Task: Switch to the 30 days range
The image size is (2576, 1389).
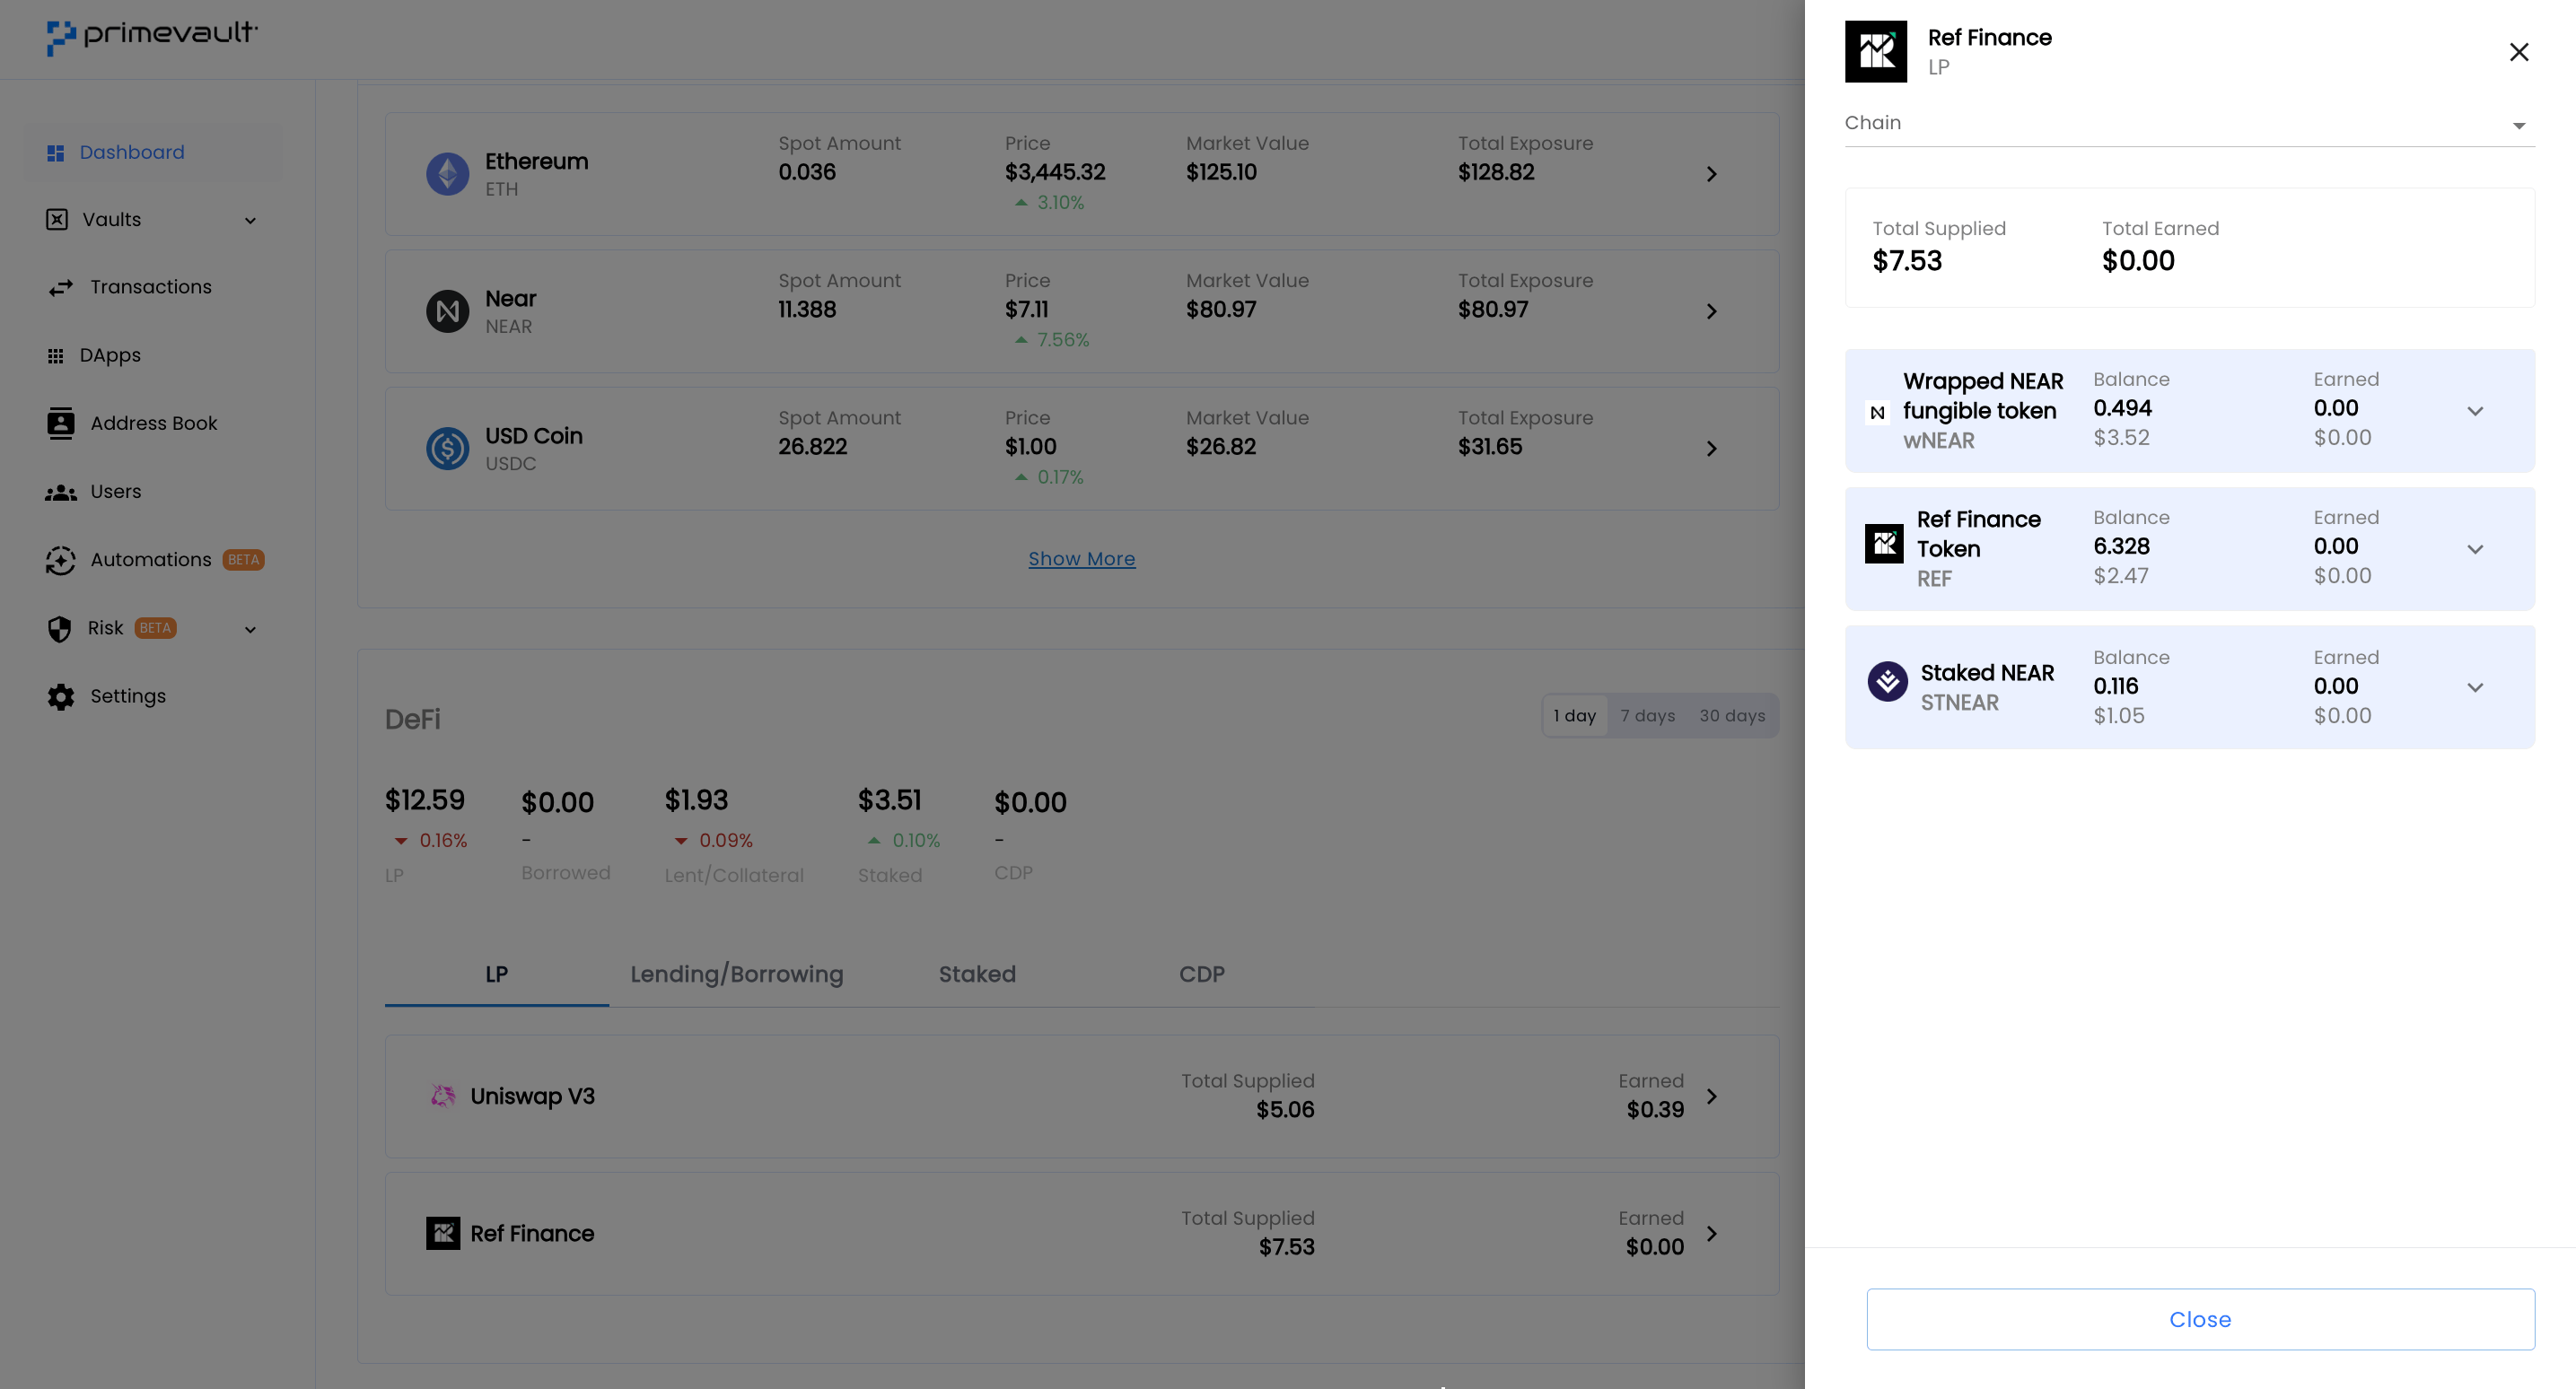Action: pyautogui.click(x=1732, y=716)
